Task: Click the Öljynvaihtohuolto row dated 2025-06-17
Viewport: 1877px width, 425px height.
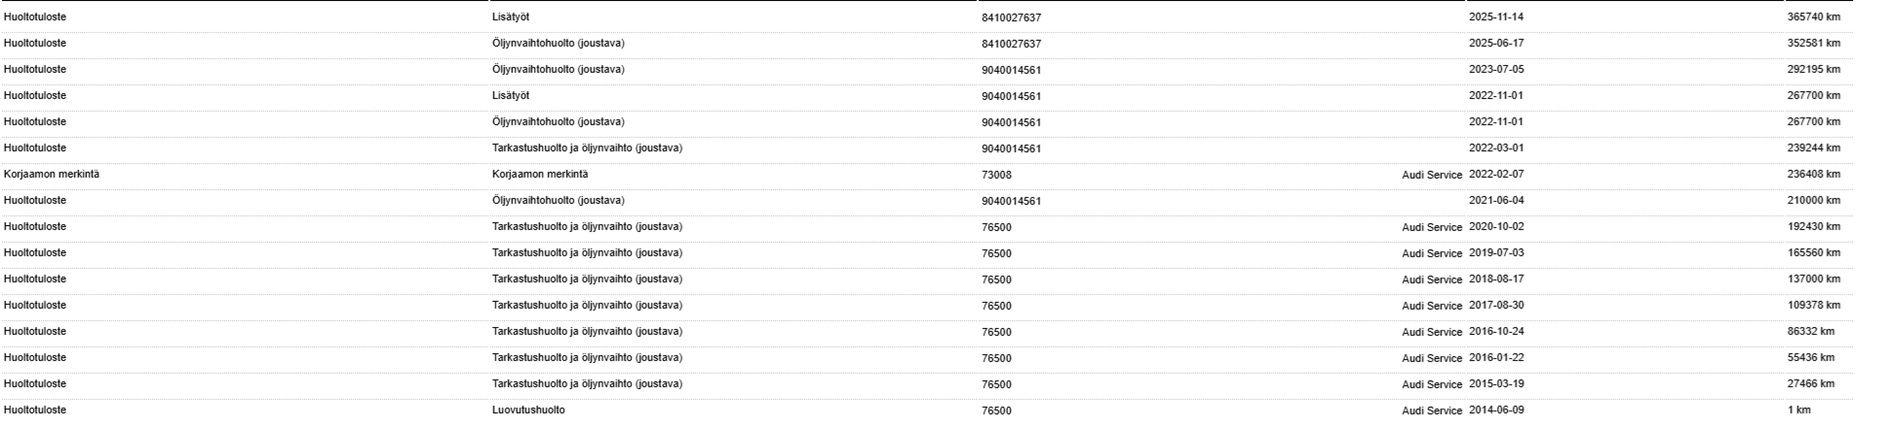Action: pyautogui.click(x=927, y=44)
